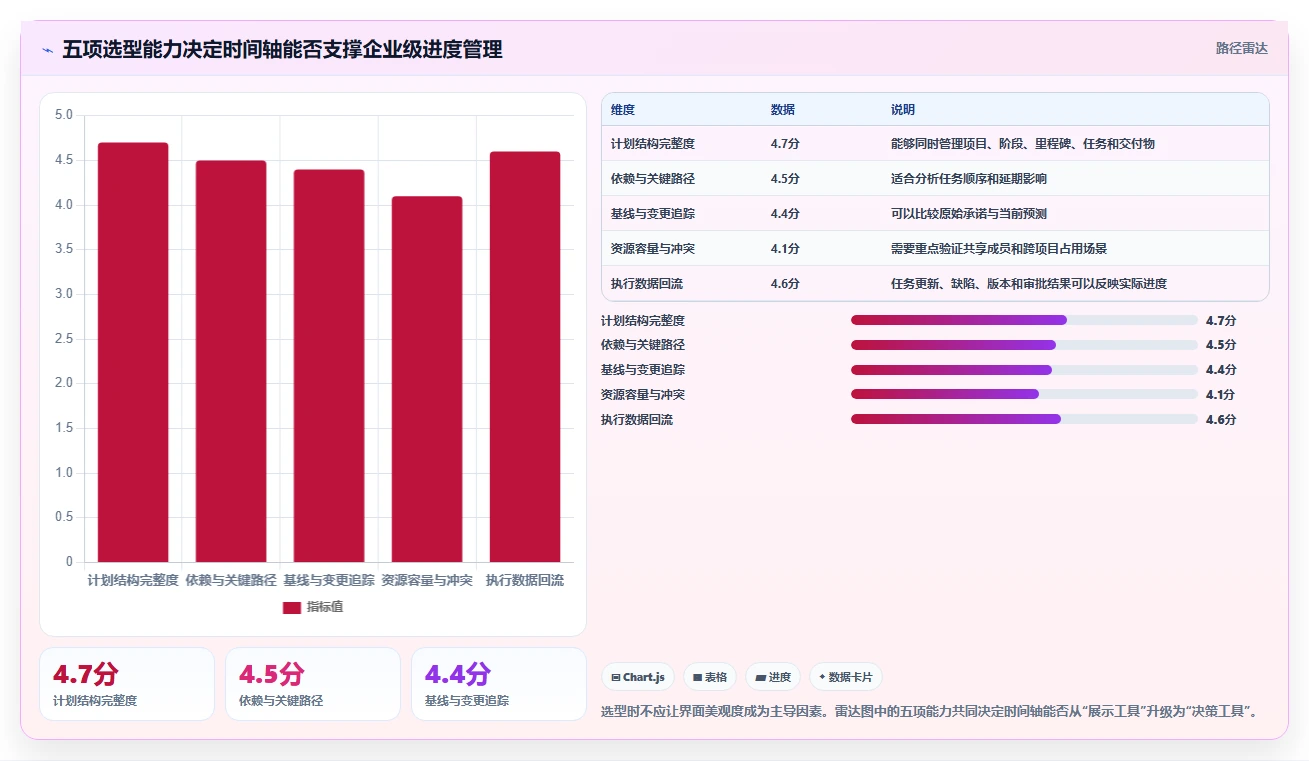Click x-axis label 依赖与关键路径 under the chart
Screen dimensions: 1309x761
tap(231, 580)
